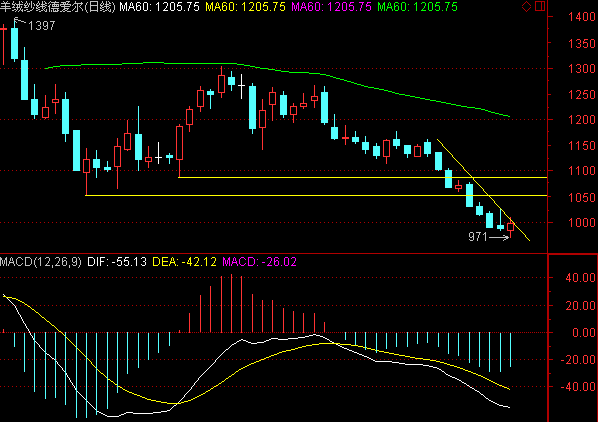
Task: Click the white arrow next to 971
Action: 499,237
